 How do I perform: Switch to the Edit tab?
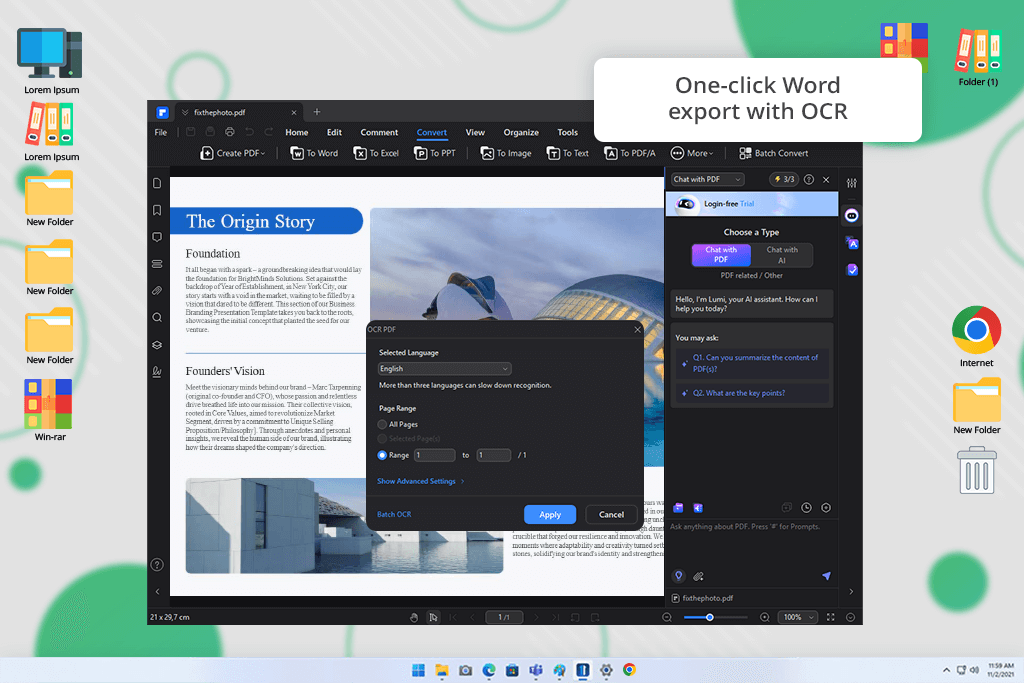(334, 133)
